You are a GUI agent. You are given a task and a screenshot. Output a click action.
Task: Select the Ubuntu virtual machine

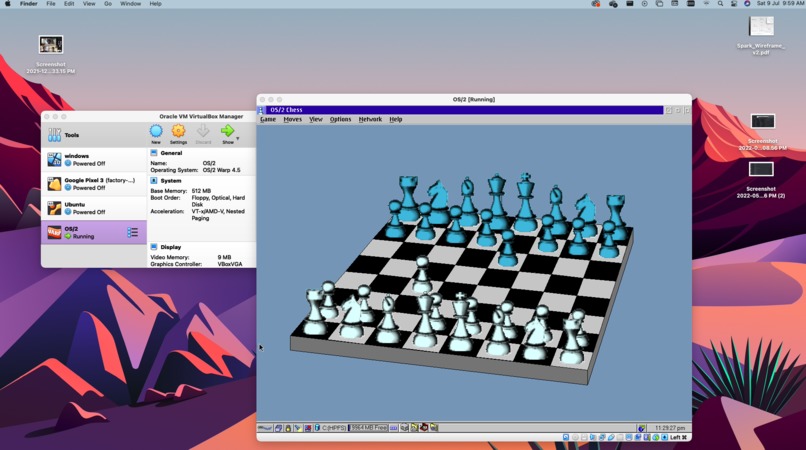(94, 208)
